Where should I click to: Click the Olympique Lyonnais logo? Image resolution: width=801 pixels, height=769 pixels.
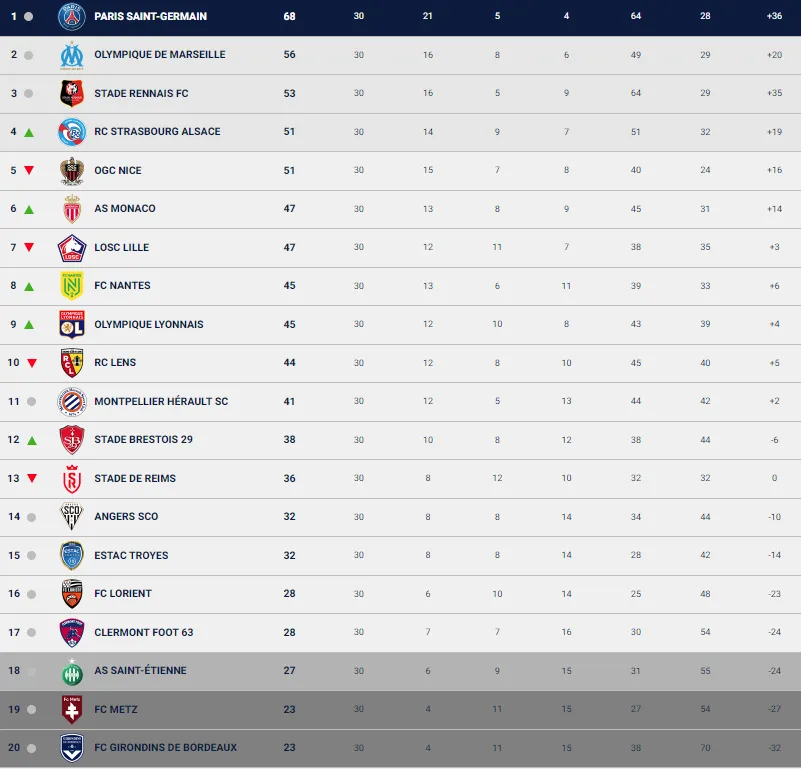tap(71, 324)
